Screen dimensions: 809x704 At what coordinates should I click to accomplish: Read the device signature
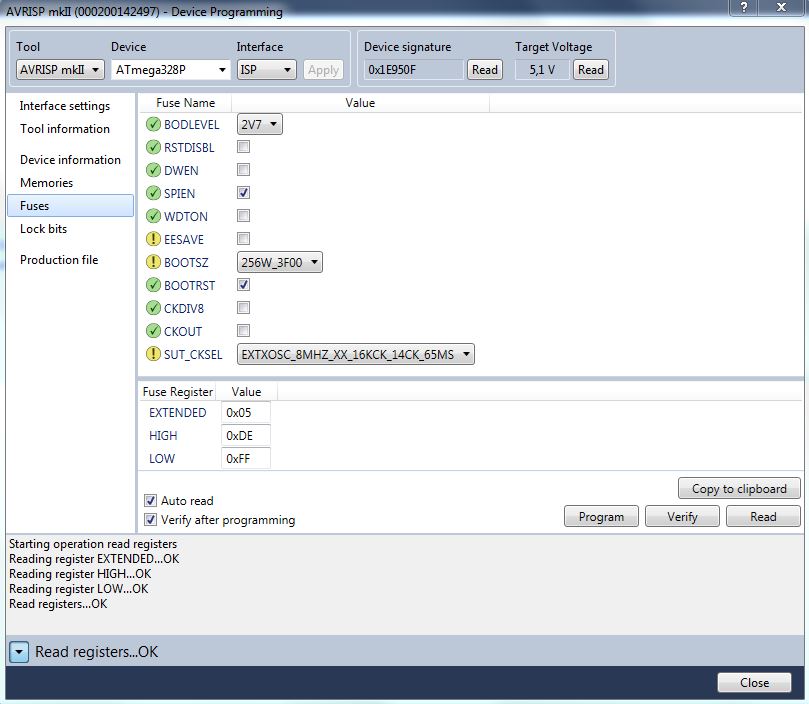coord(485,70)
